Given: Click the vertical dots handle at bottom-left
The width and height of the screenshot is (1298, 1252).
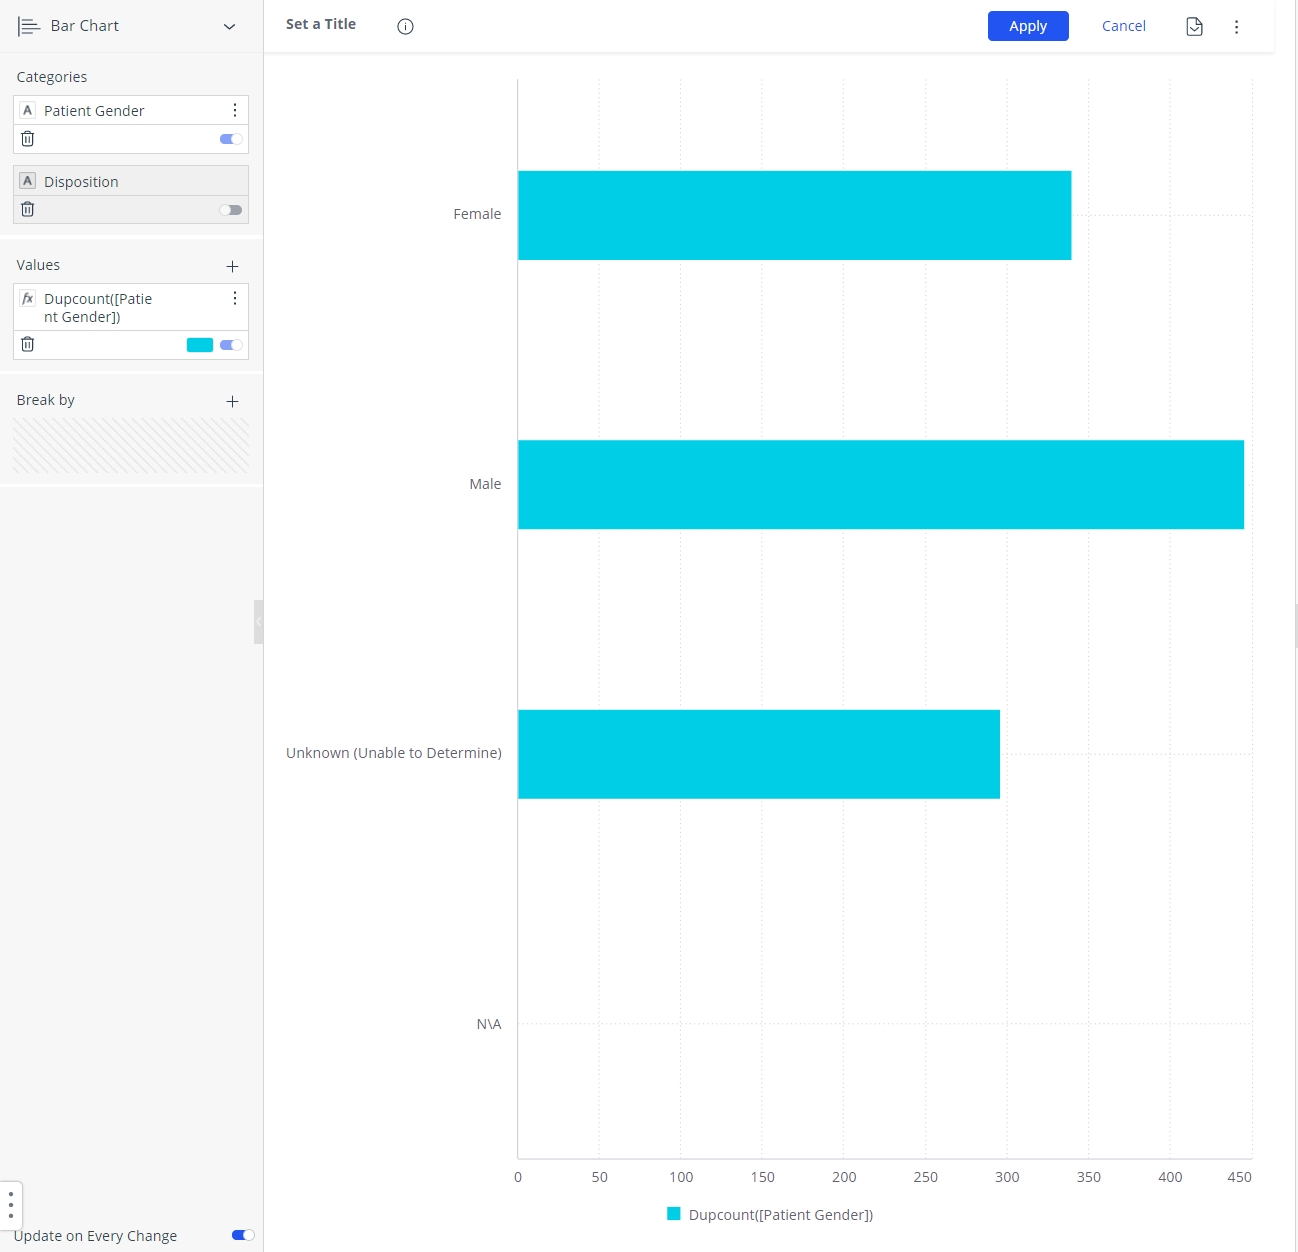Looking at the screenshot, I should (x=11, y=1204).
